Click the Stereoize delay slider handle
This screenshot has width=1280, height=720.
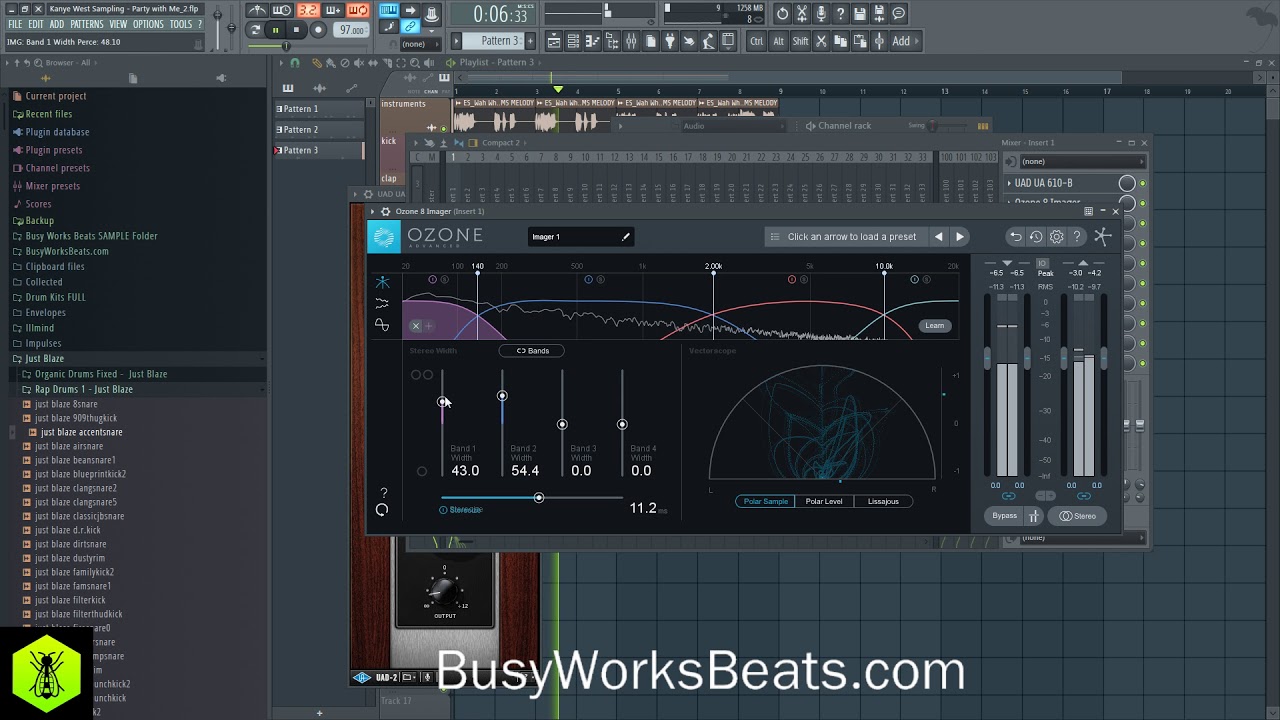[539, 498]
